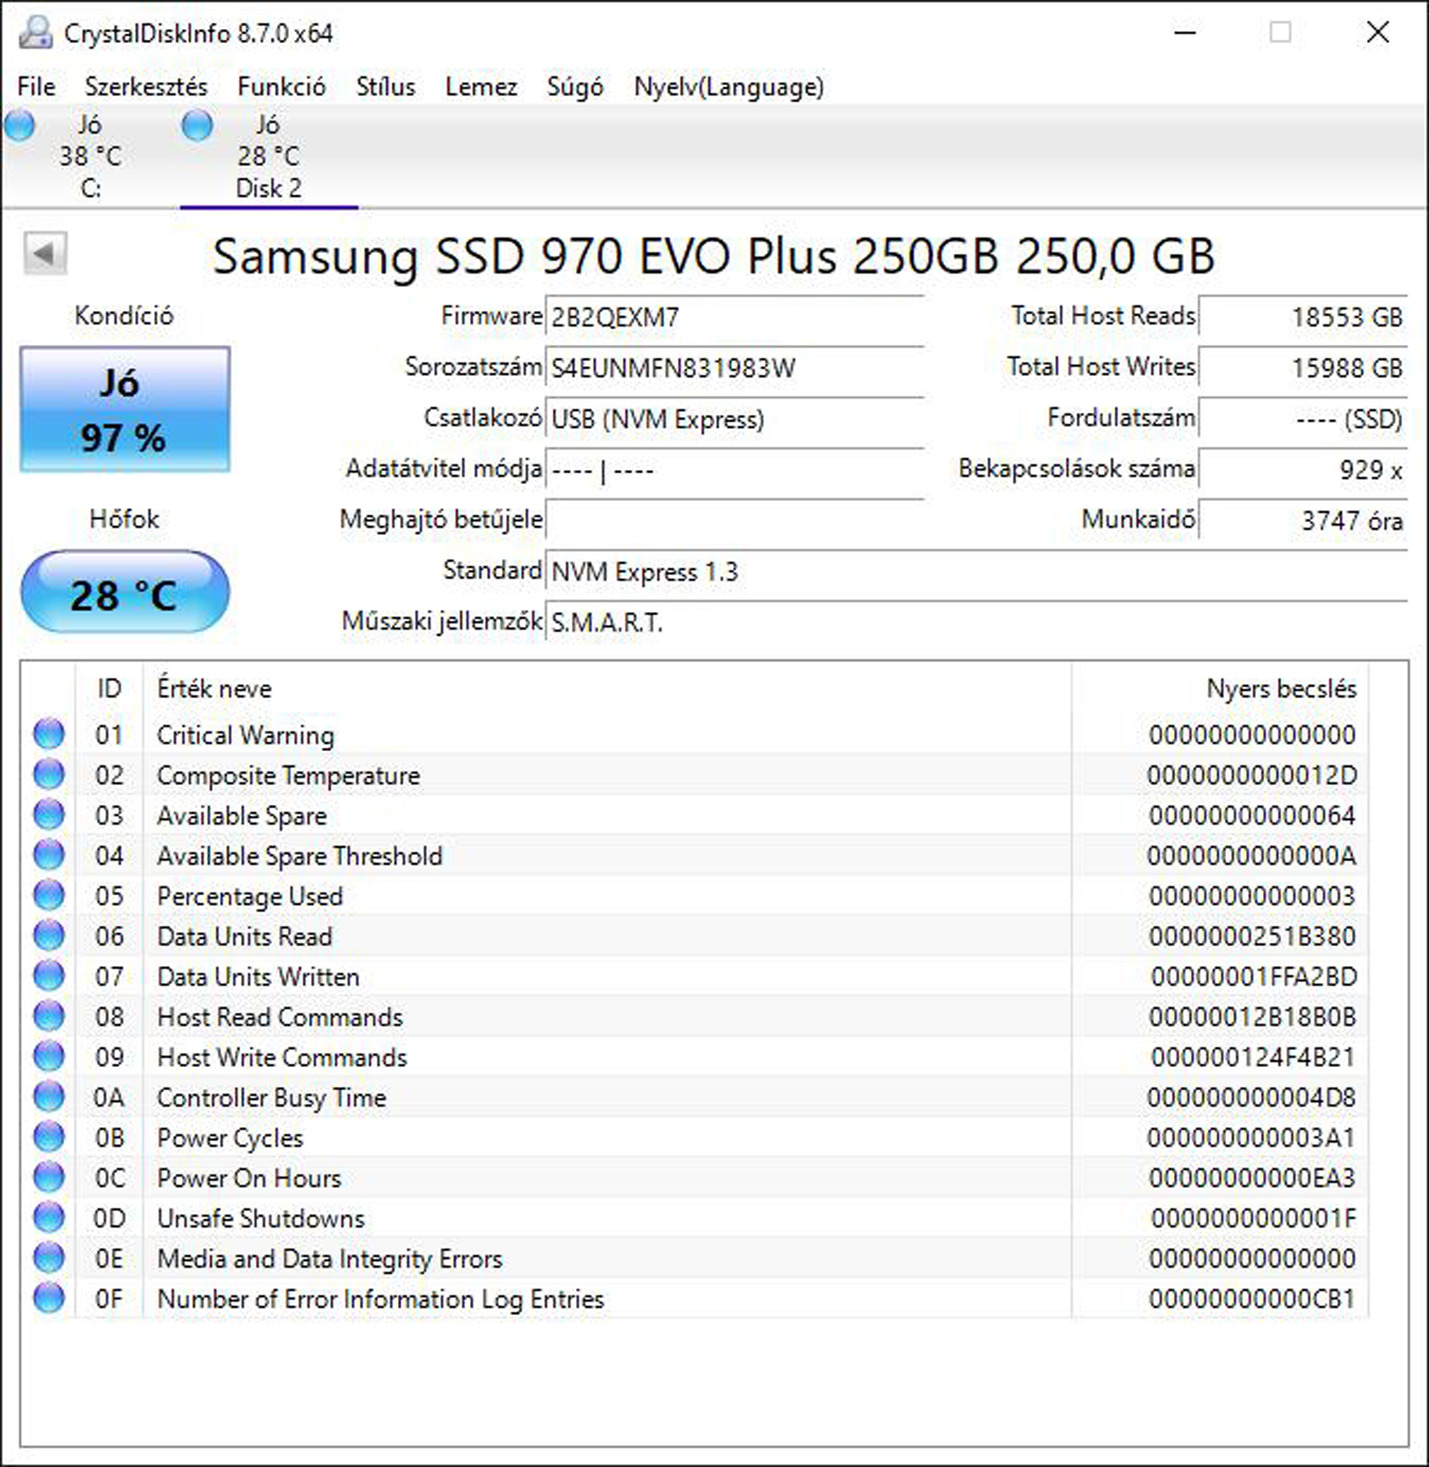Click the Csatlakozó field USB (NVM Express)
1429x1467 pixels.
734,419
